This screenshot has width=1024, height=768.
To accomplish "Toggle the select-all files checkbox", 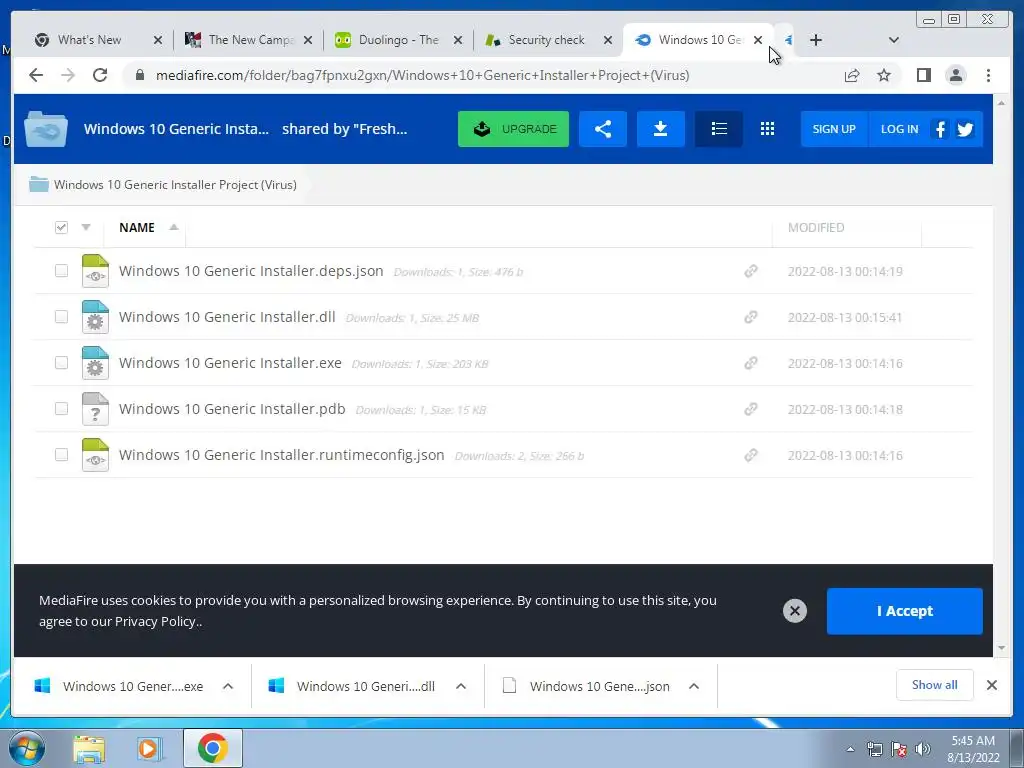I will tap(61, 227).
